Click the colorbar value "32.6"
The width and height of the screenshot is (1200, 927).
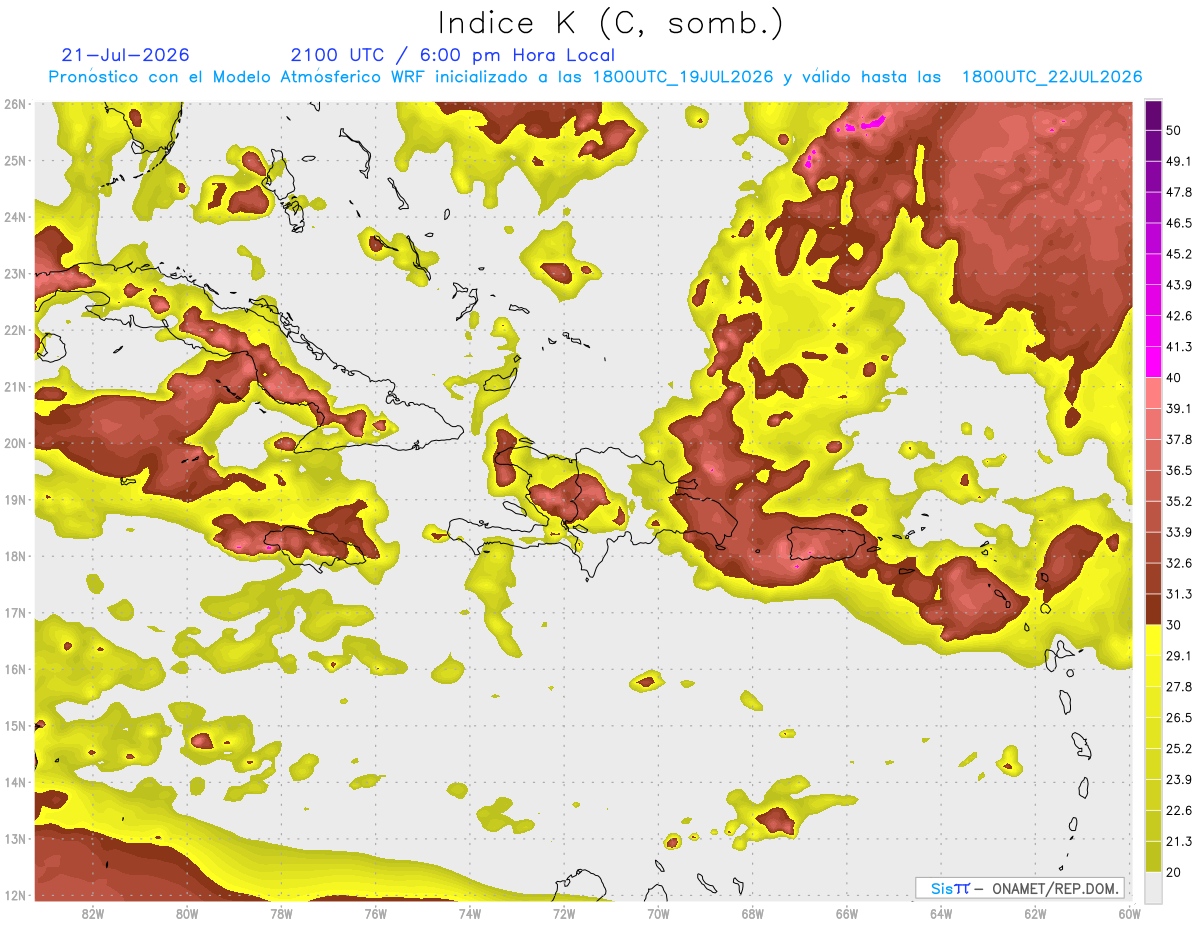coord(1179,563)
